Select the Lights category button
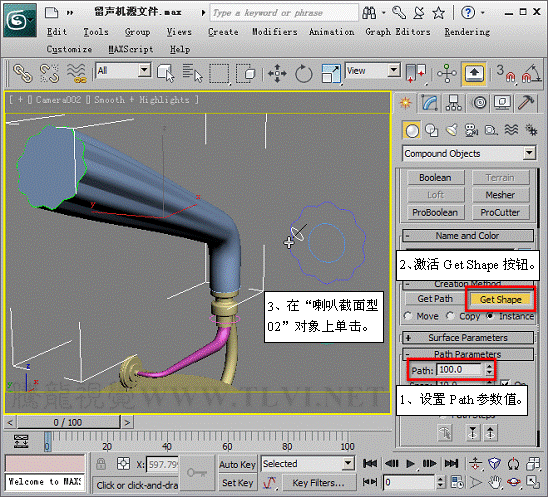 coord(452,131)
